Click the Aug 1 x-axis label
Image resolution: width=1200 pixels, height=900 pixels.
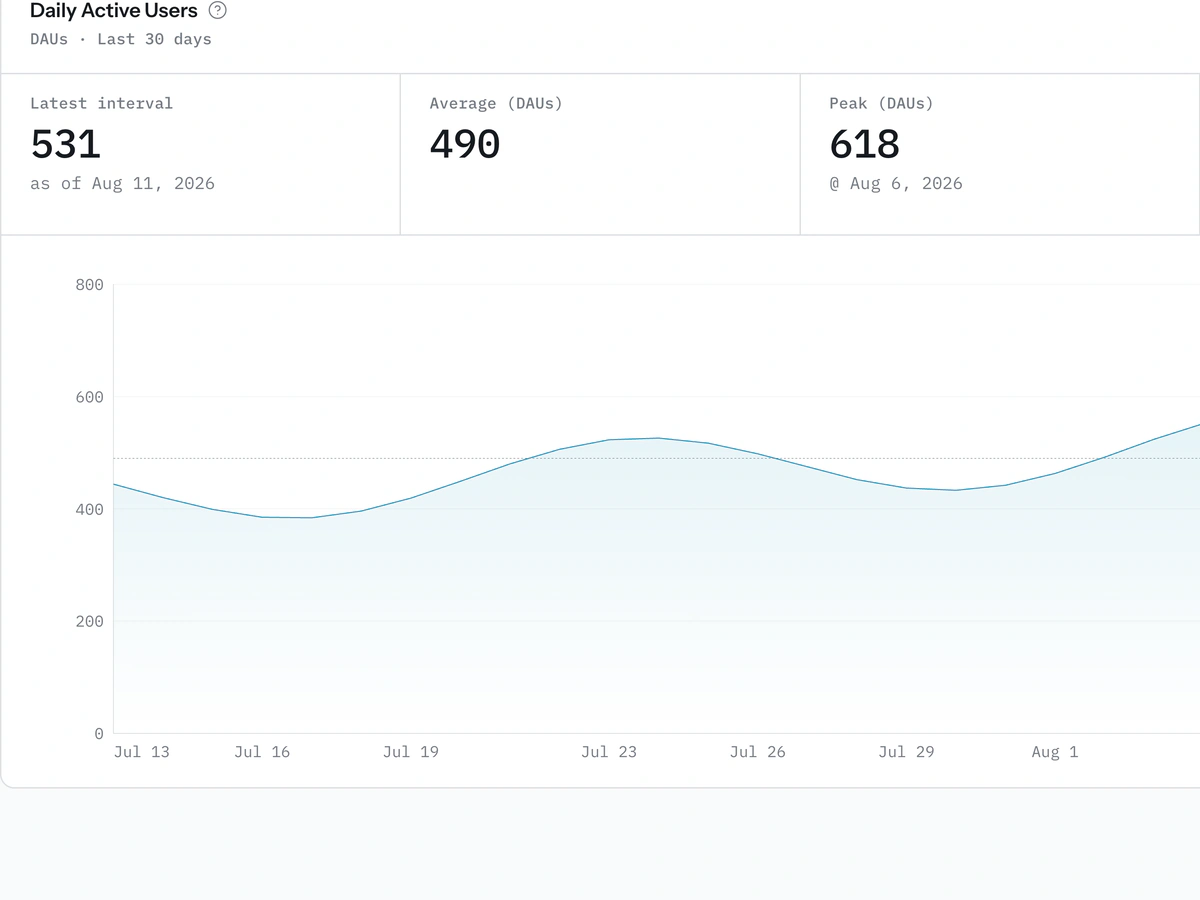click(x=1055, y=752)
